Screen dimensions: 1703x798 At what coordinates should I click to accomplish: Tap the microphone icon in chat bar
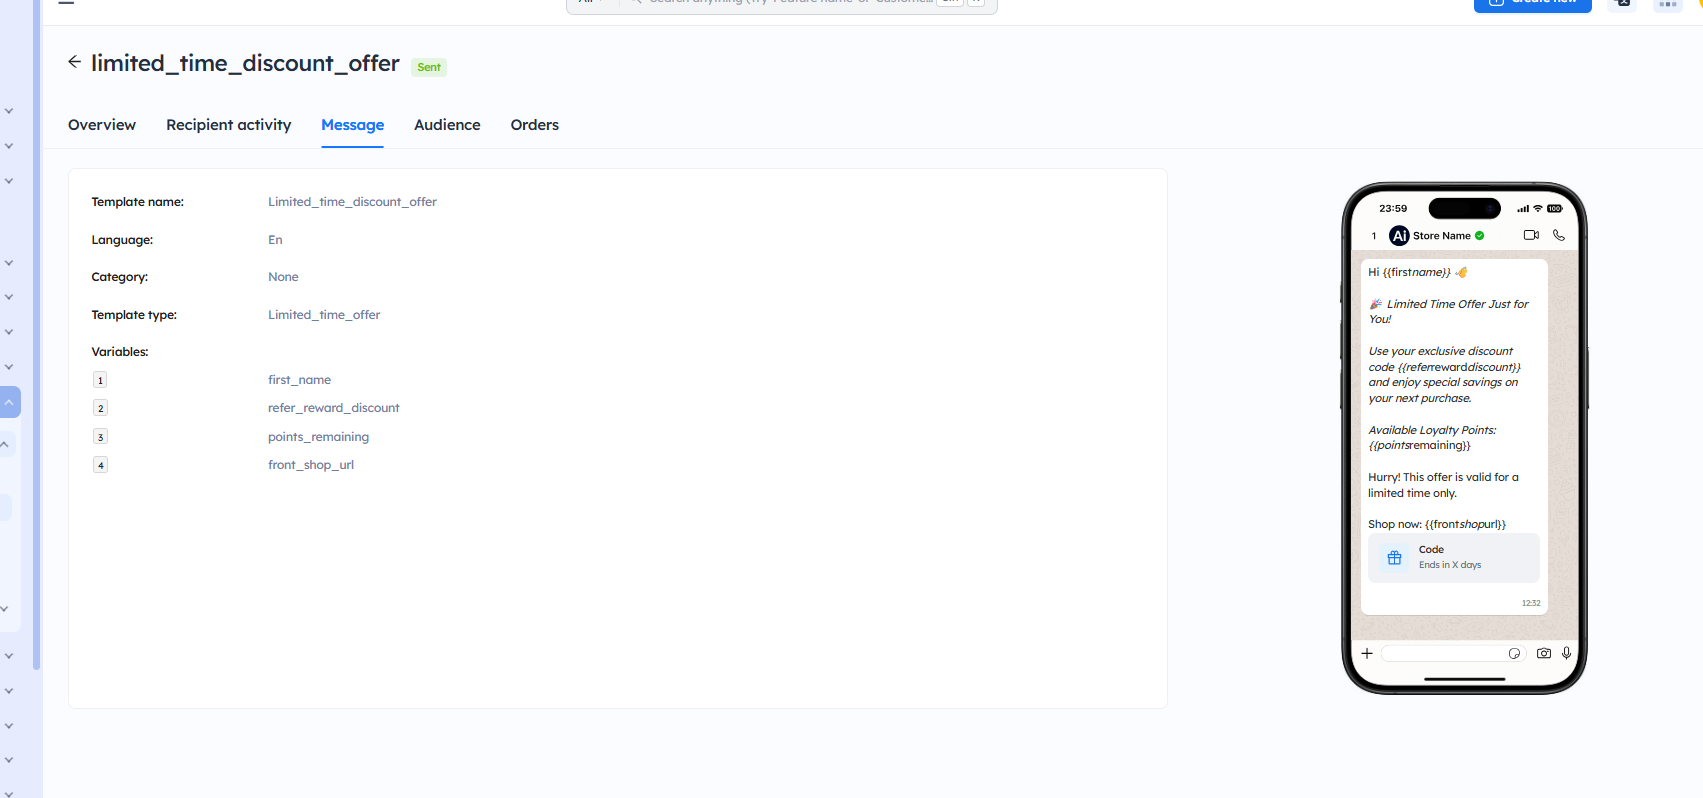point(1566,654)
